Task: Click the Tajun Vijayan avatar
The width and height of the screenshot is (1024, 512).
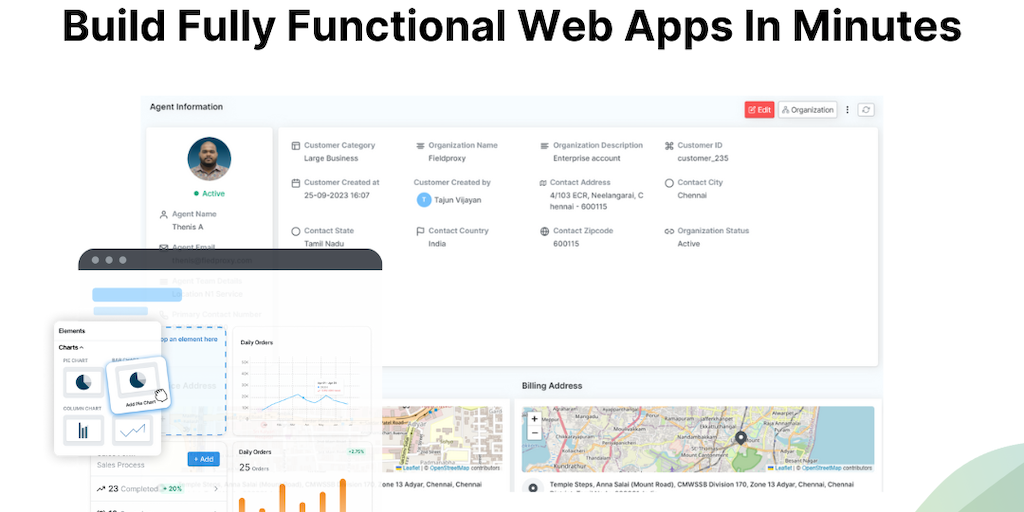Action: coord(424,200)
